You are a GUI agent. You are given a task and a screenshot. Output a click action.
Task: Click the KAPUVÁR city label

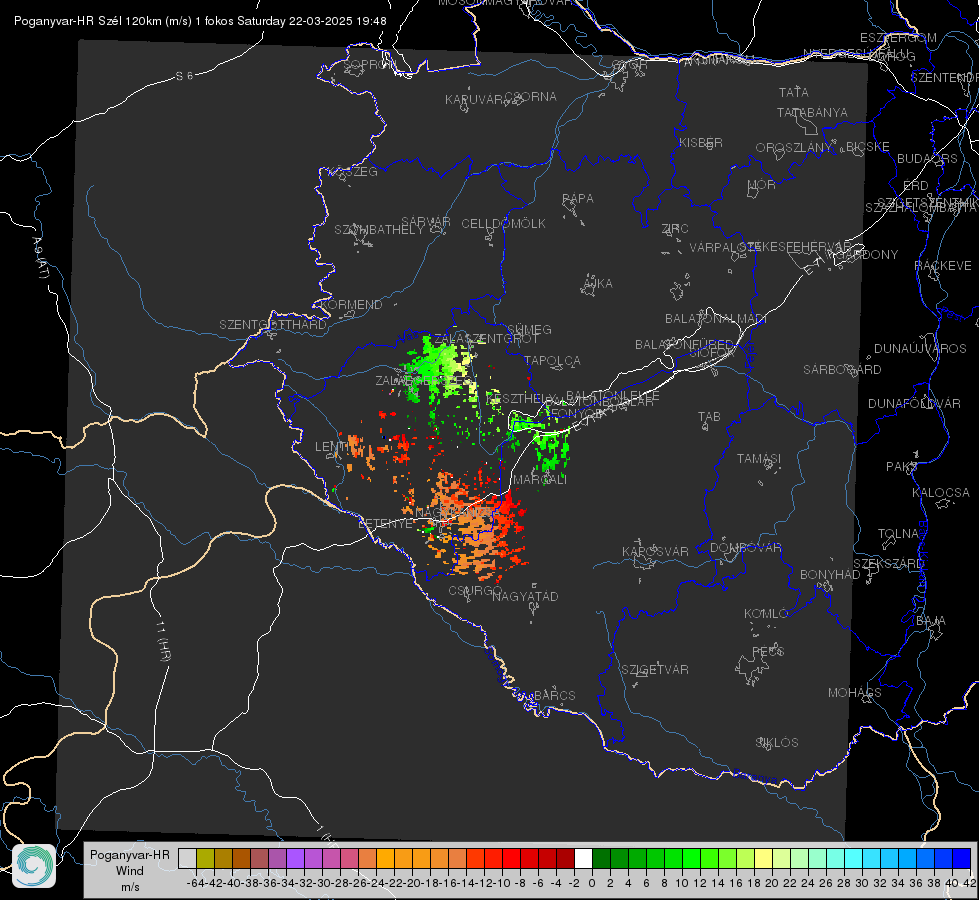point(475,99)
